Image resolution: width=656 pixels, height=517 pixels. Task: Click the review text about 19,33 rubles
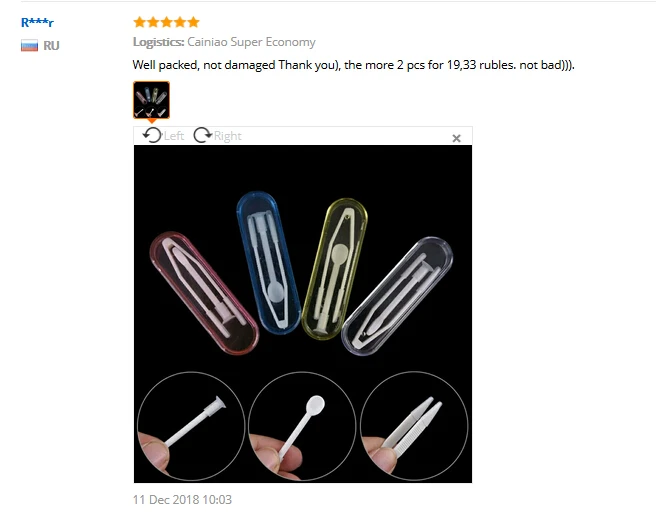click(354, 65)
